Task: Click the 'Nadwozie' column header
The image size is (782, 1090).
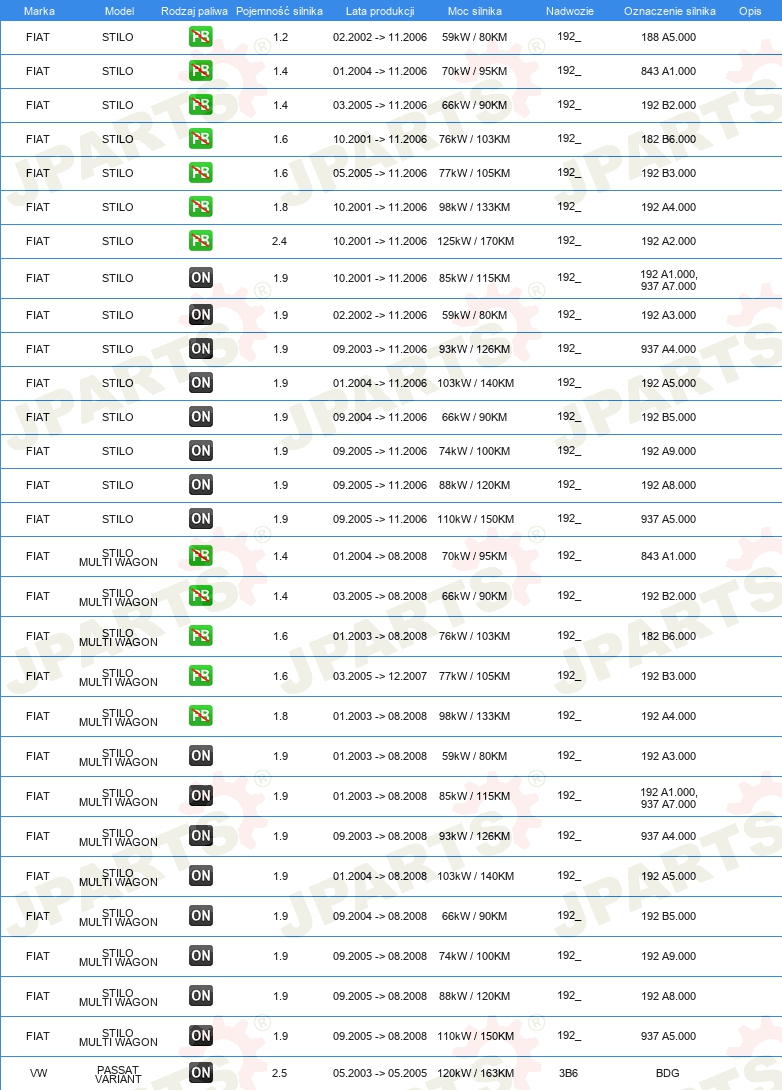Action: pyautogui.click(x=570, y=11)
